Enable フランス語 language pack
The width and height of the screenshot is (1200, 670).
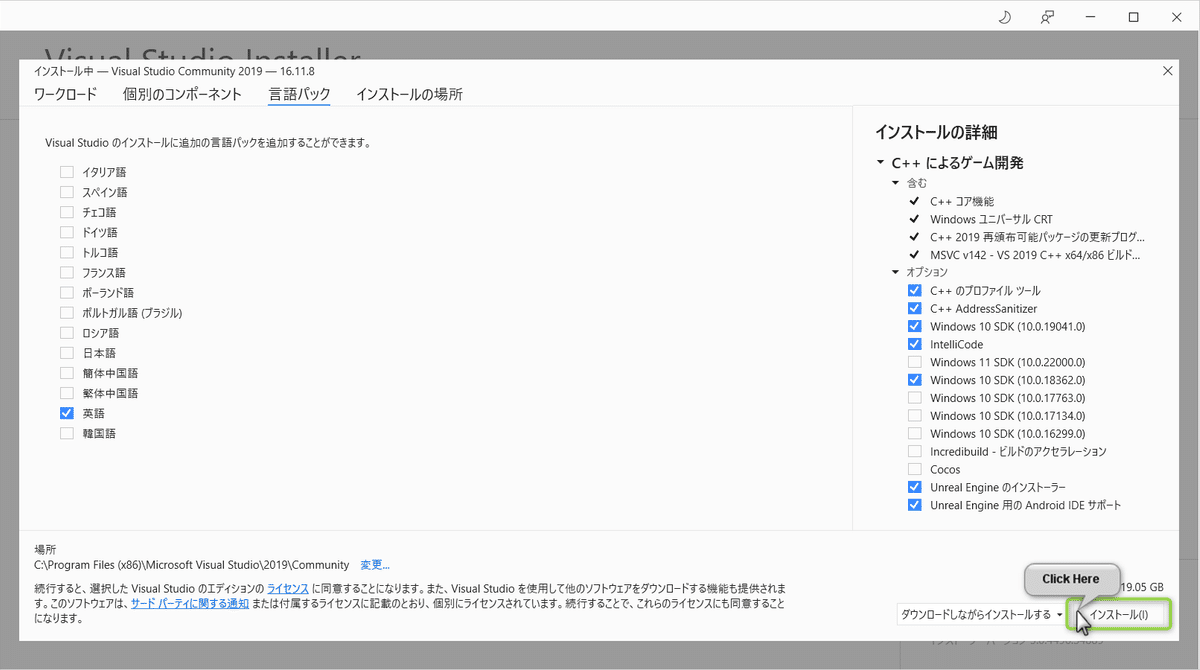tap(67, 272)
